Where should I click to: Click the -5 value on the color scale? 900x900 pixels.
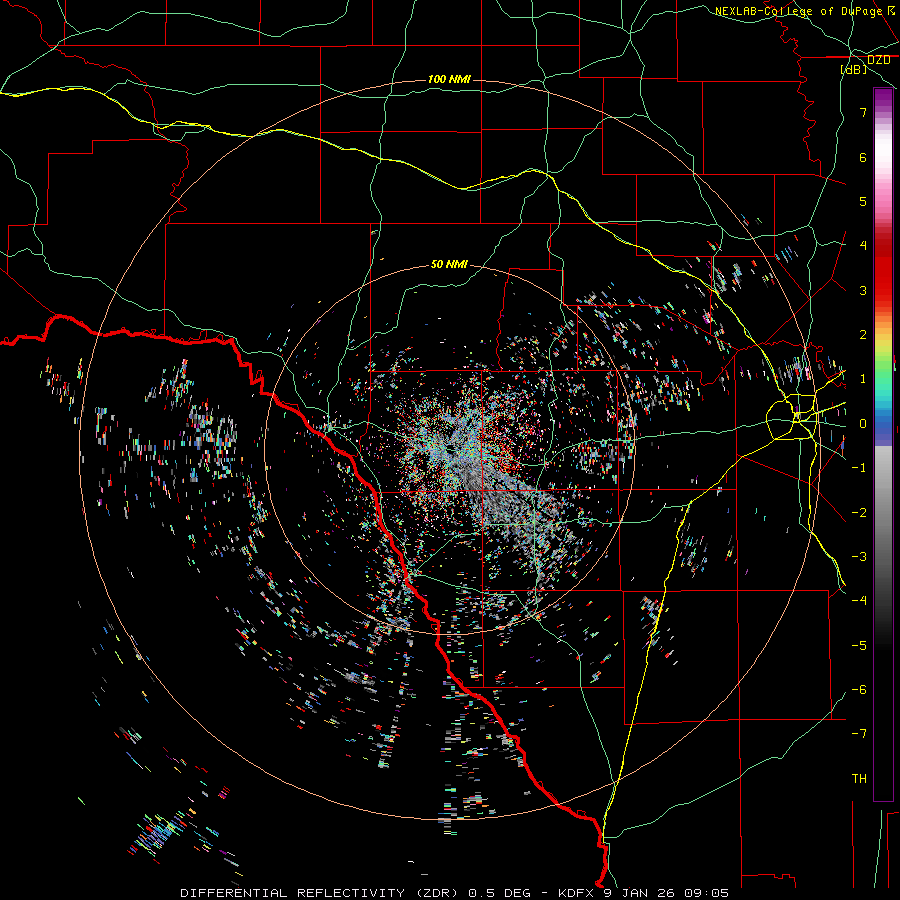[859, 646]
